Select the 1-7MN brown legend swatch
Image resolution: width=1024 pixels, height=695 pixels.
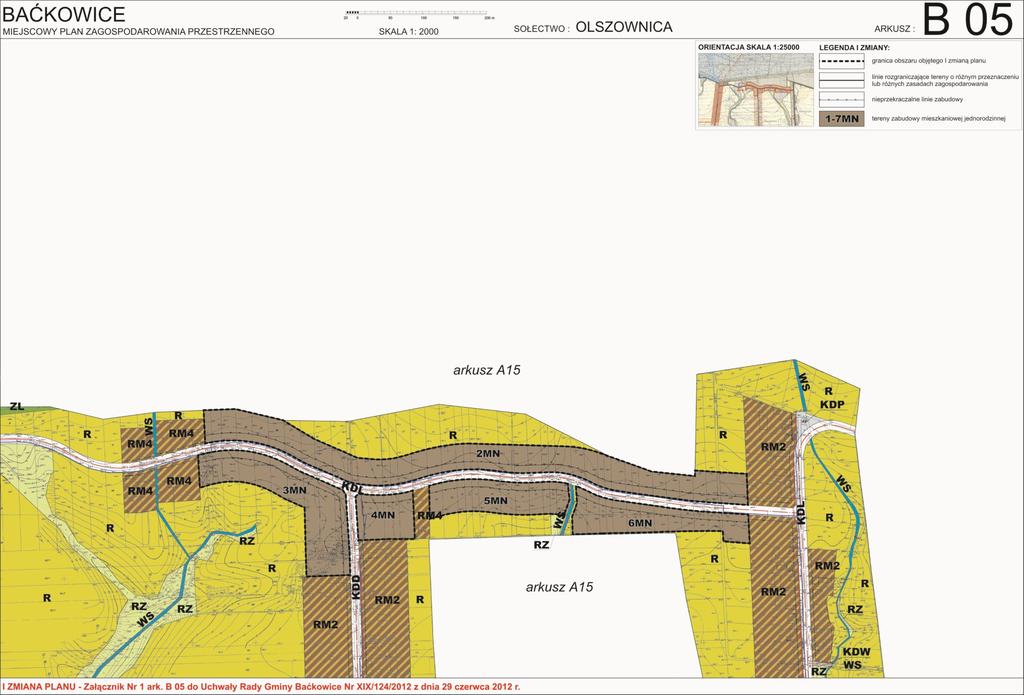pos(842,119)
